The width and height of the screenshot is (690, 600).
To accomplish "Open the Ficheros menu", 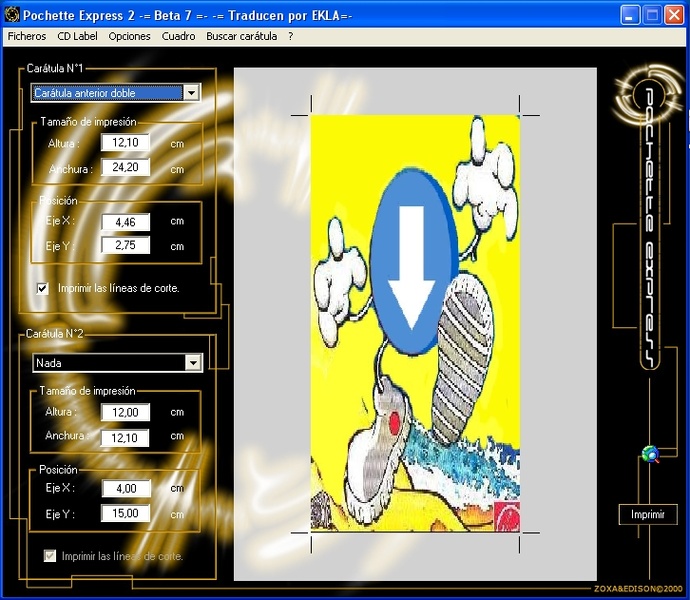I will coord(27,36).
